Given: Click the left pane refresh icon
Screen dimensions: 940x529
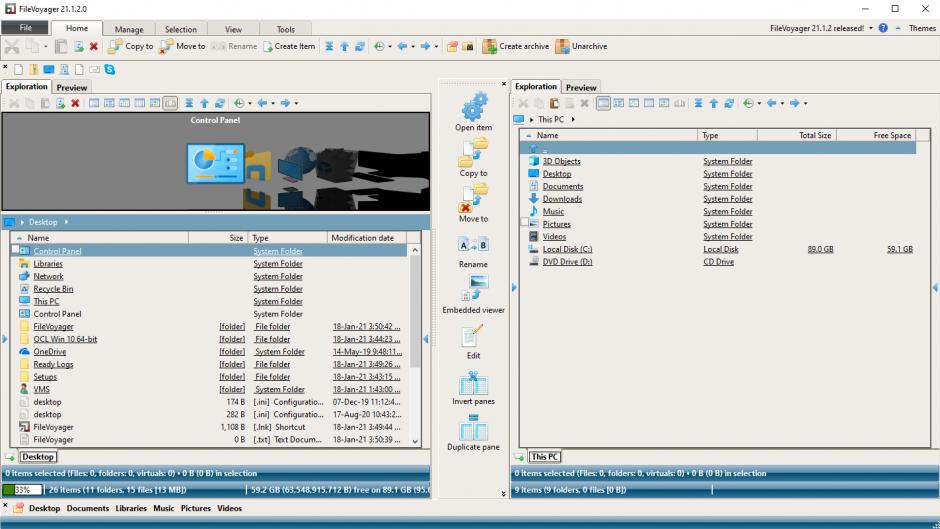Looking at the screenshot, I should pos(220,103).
